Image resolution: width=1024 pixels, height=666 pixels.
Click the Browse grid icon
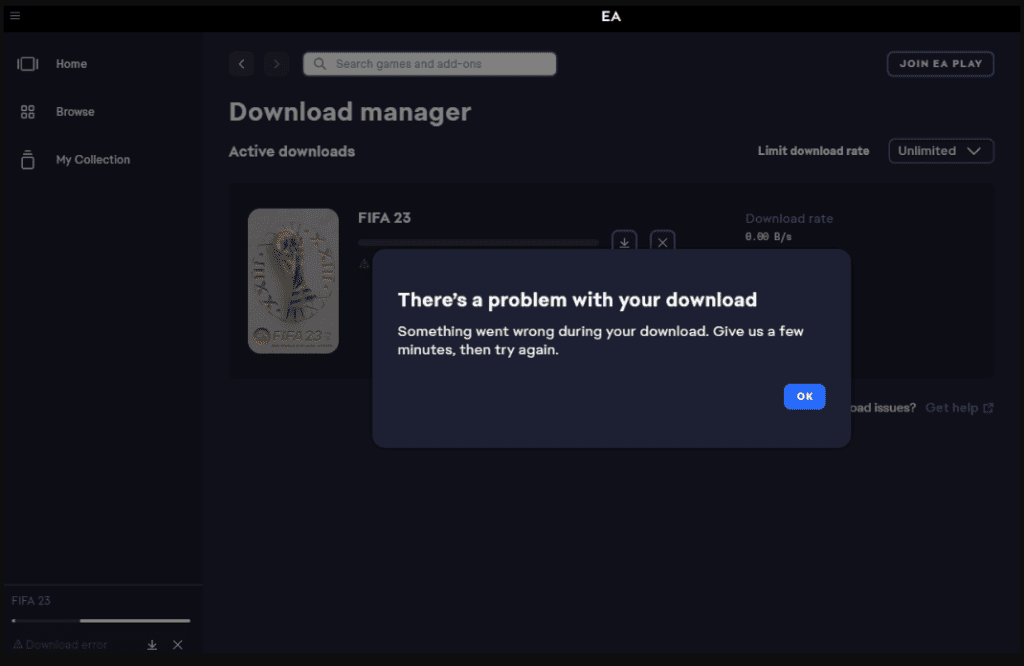pos(27,112)
